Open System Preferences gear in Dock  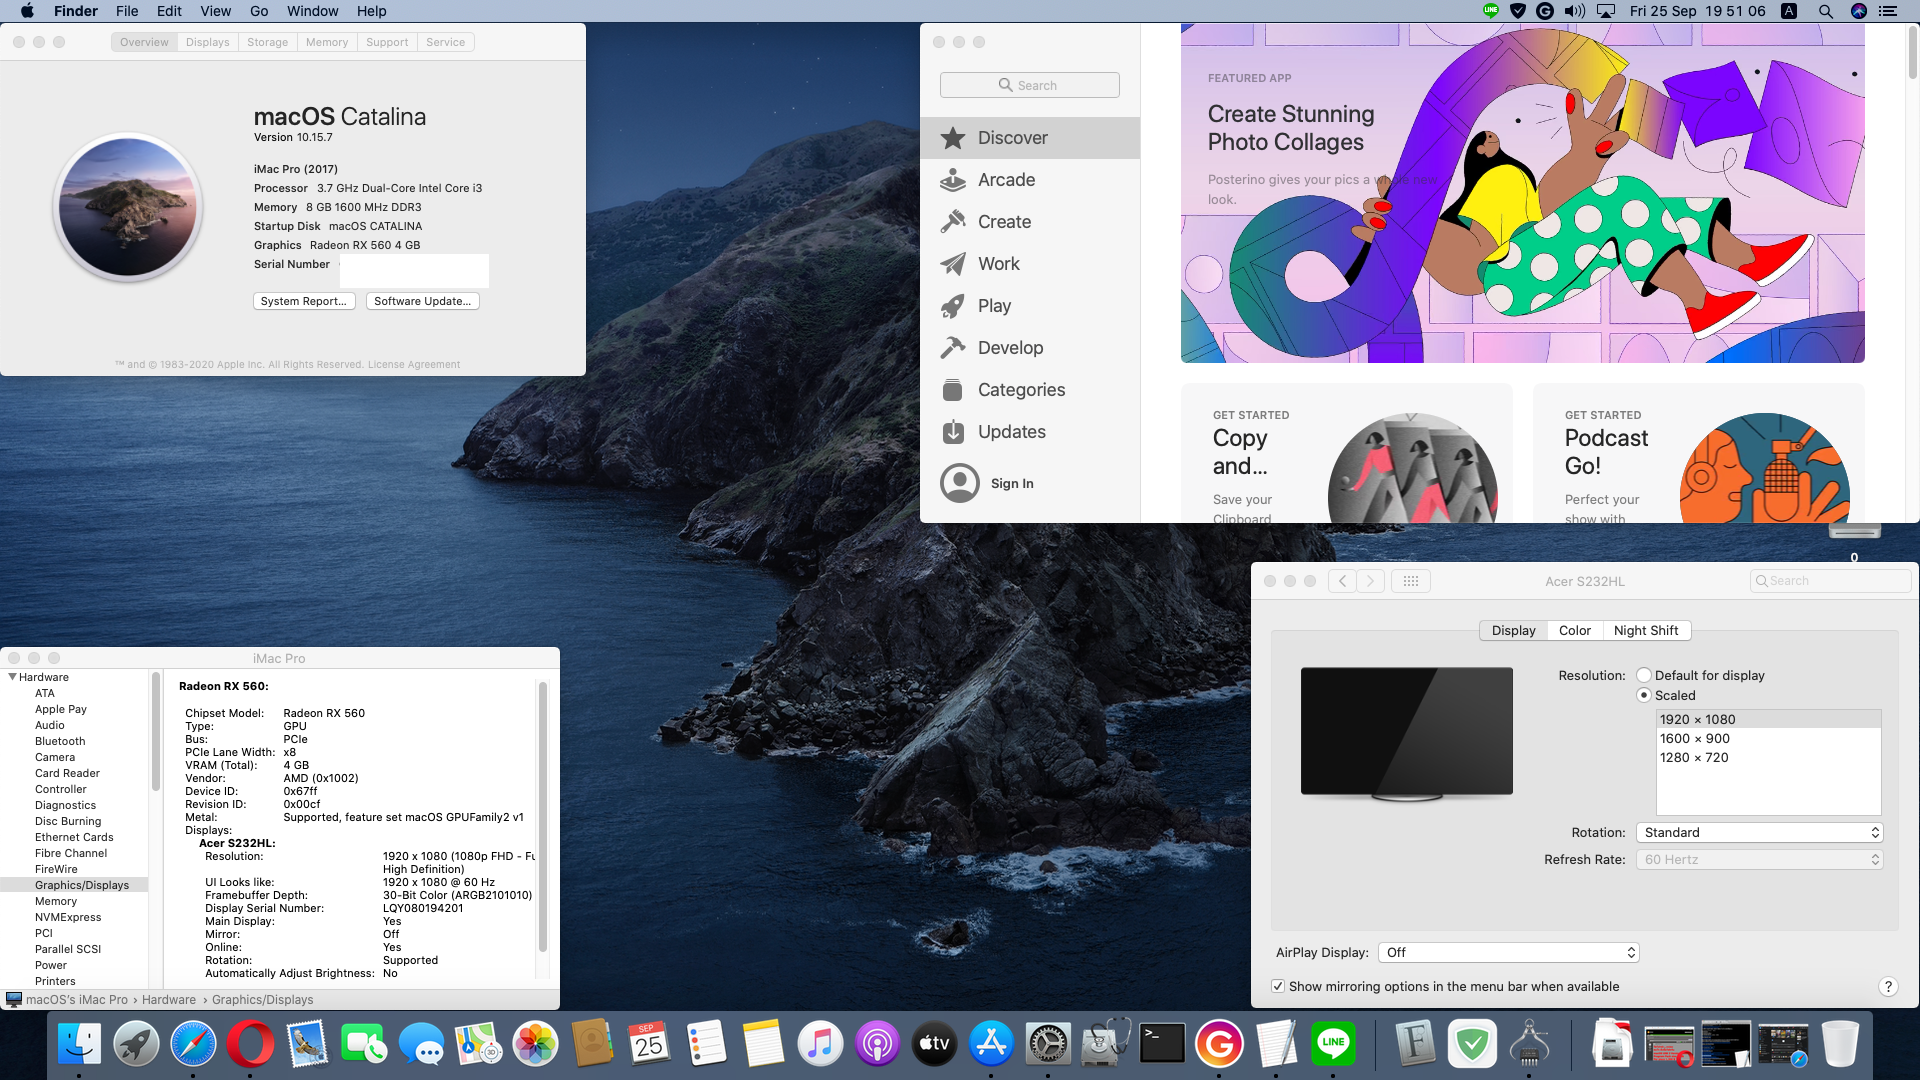(x=1048, y=1044)
